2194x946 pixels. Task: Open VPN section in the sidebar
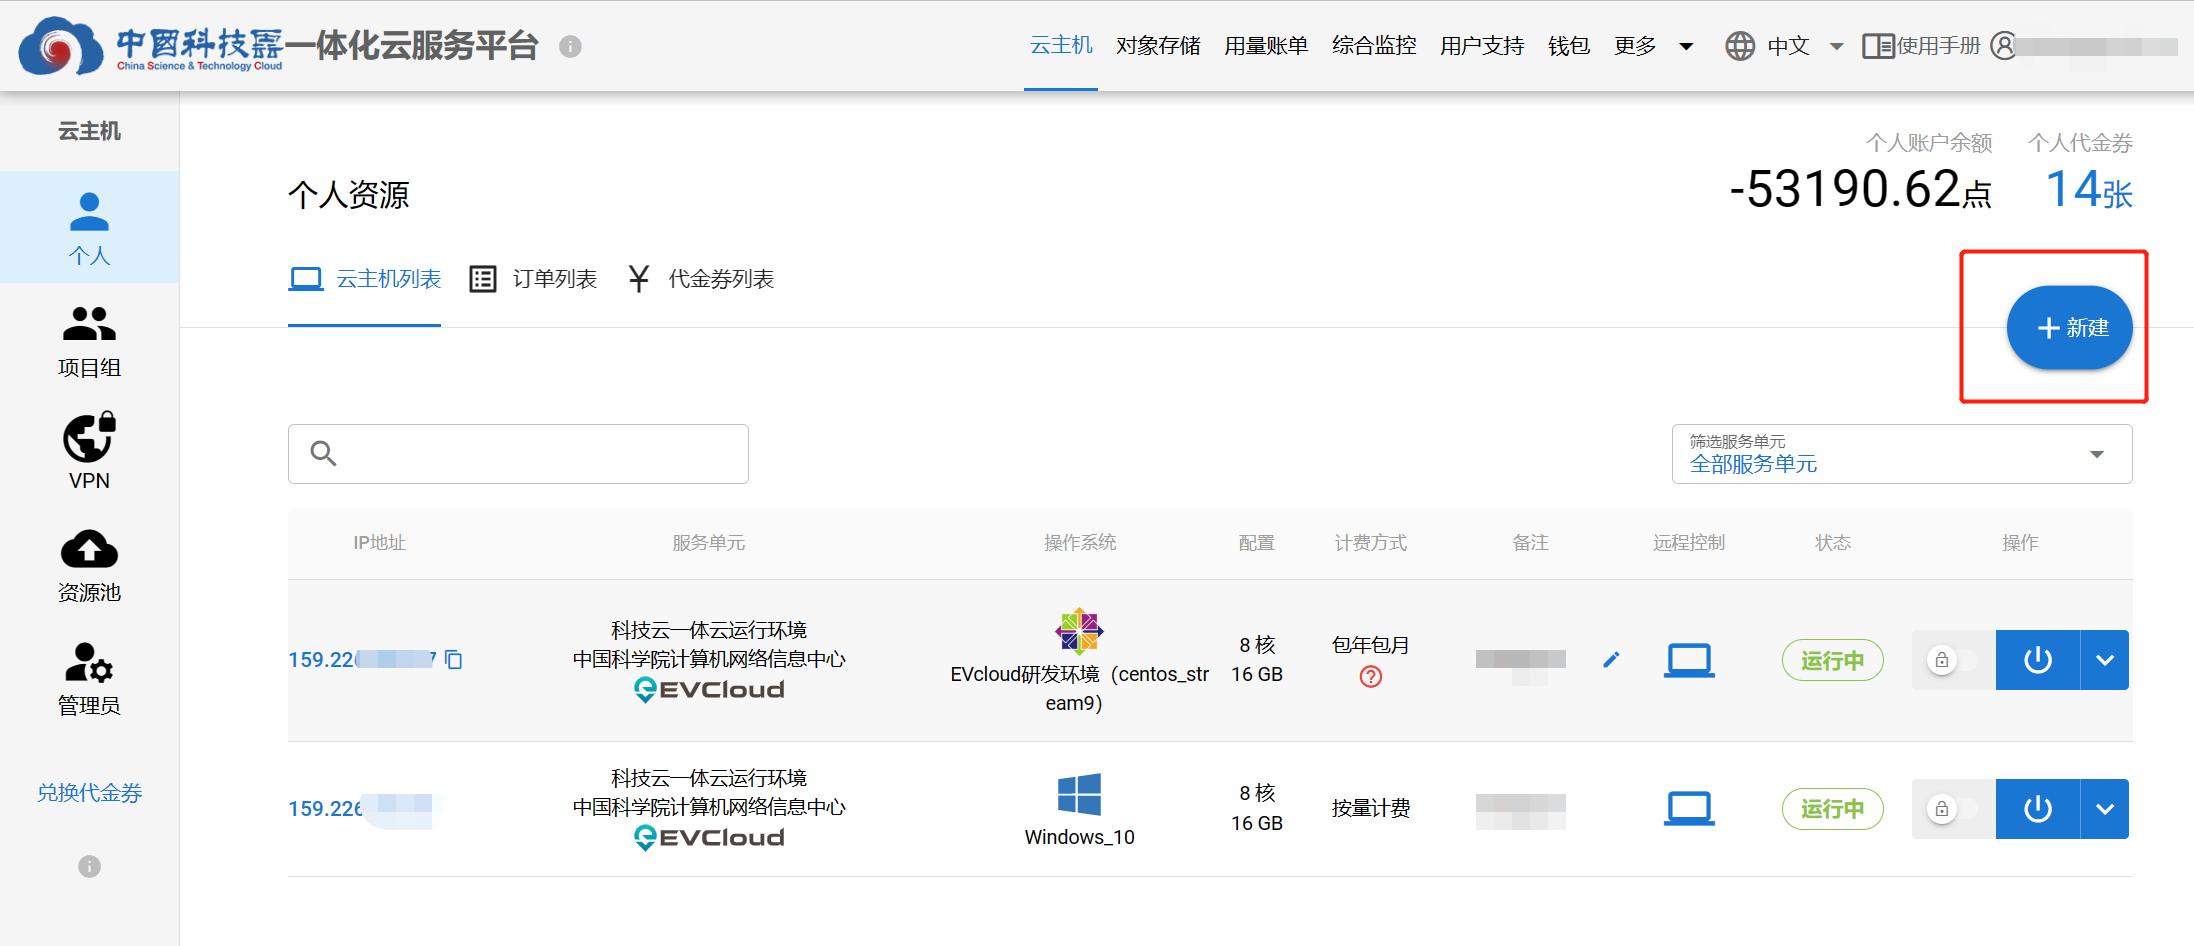tap(89, 452)
